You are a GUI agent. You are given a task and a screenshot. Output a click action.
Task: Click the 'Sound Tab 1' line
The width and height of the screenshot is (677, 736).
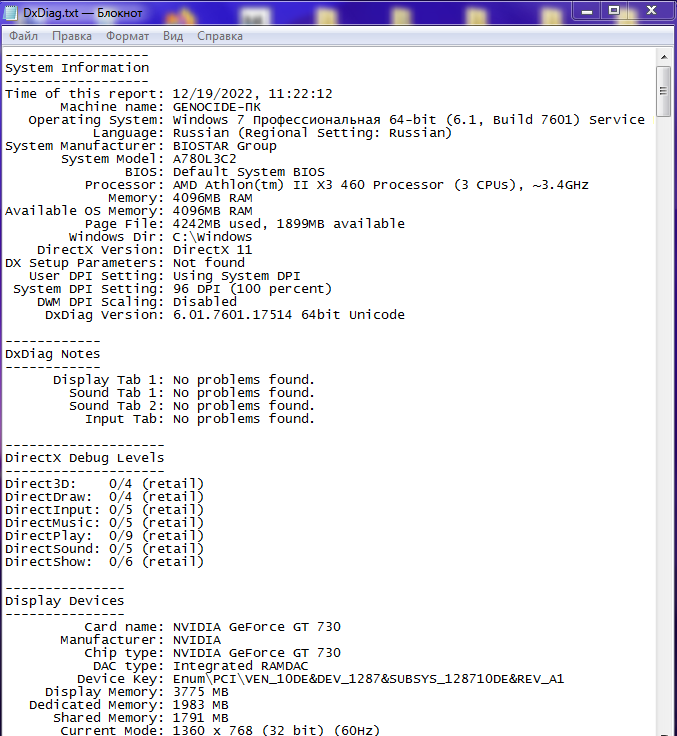tap(192, 393)
